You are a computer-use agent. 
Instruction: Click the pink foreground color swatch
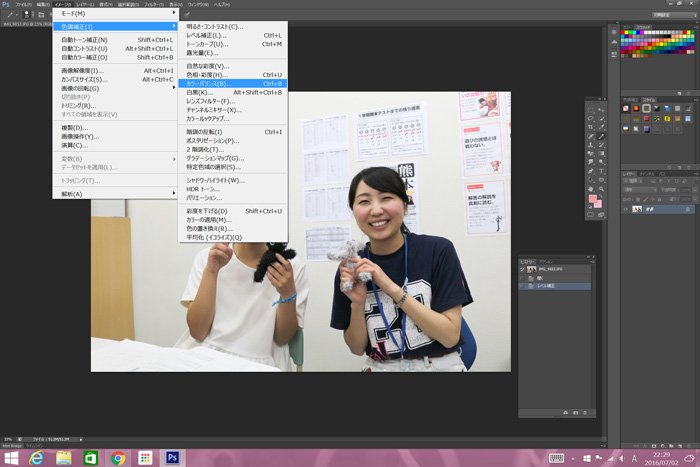(594, 200)
